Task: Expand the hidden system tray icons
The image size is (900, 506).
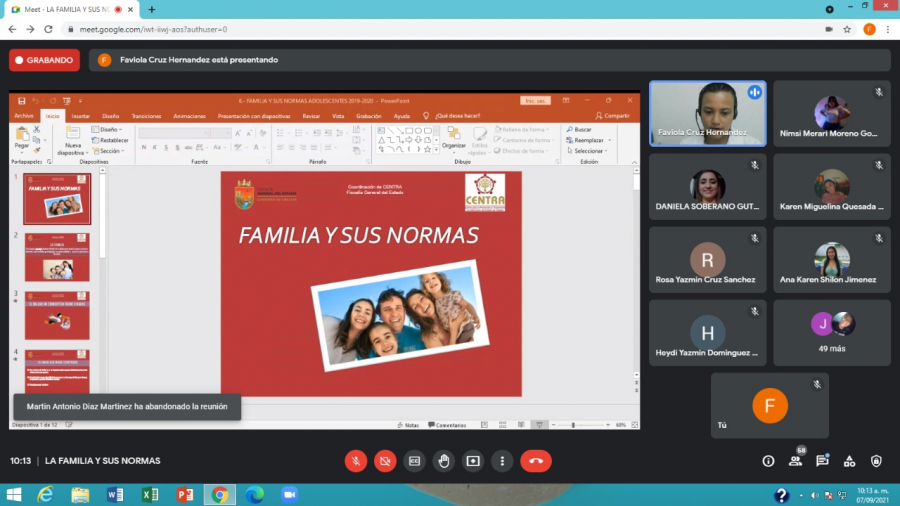Action: point(803,495)
